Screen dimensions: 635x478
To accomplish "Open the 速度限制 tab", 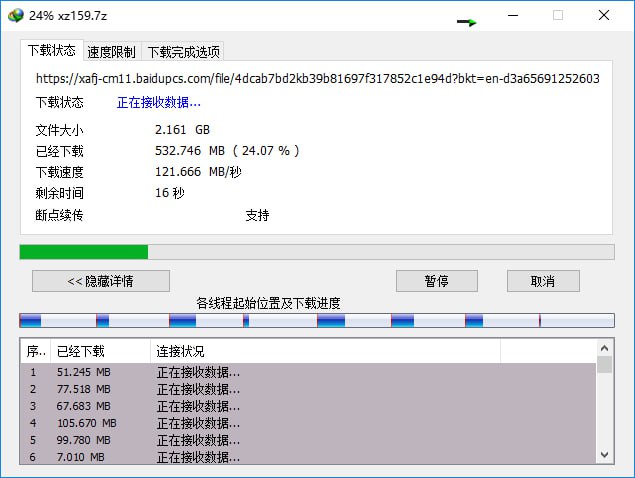I will coord(112,52).
